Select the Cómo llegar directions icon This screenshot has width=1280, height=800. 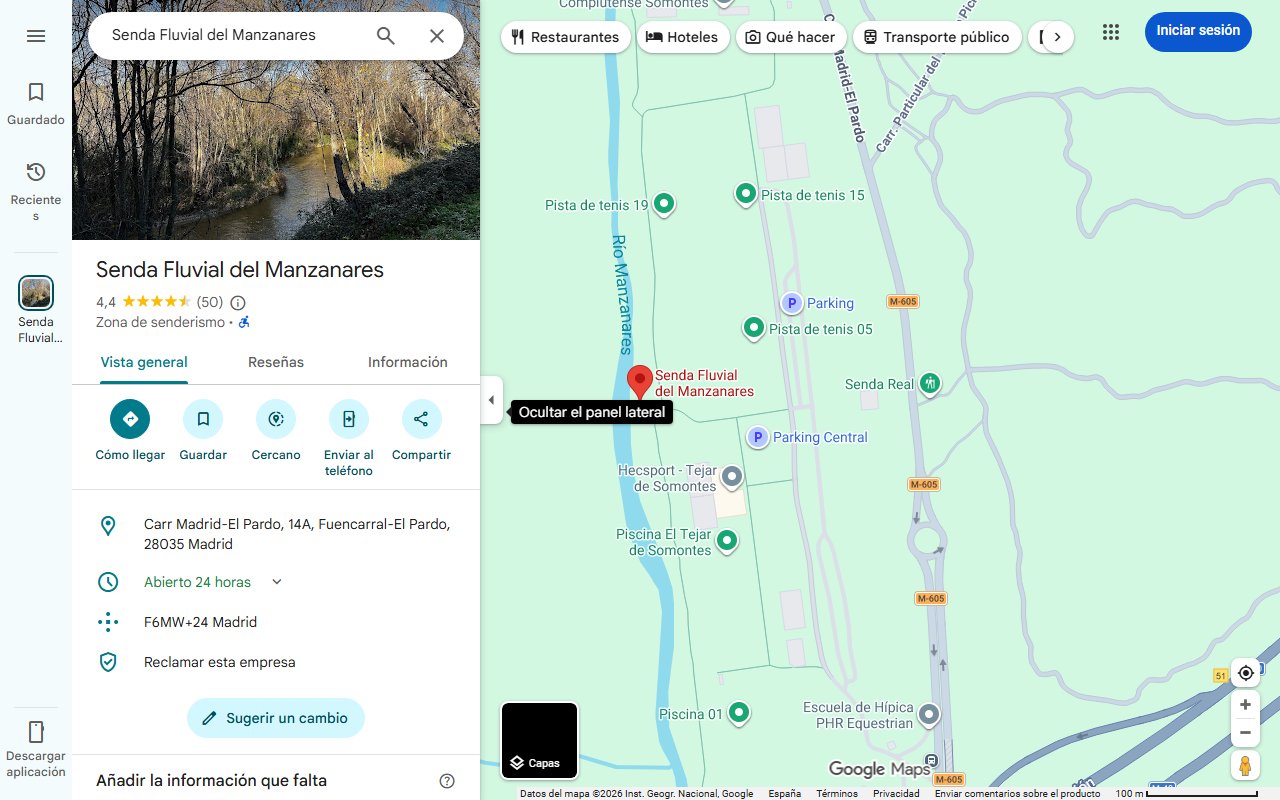pos(129,418)
